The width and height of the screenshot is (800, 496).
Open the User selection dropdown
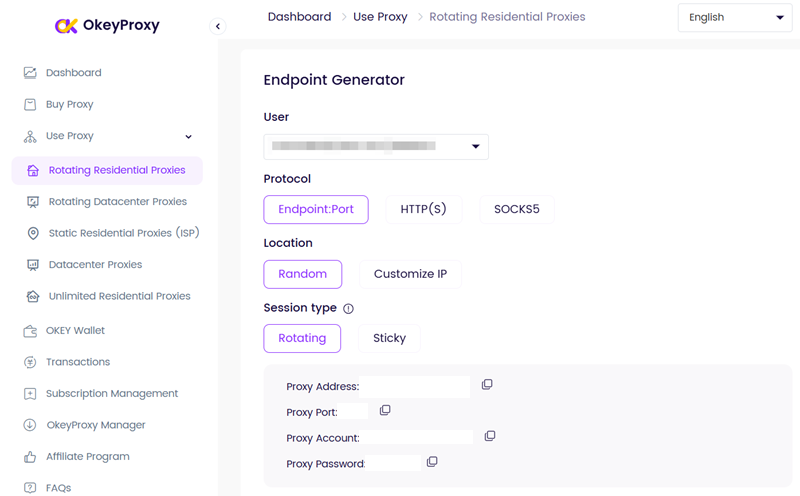pyautogui.click(x=376, y=147)
